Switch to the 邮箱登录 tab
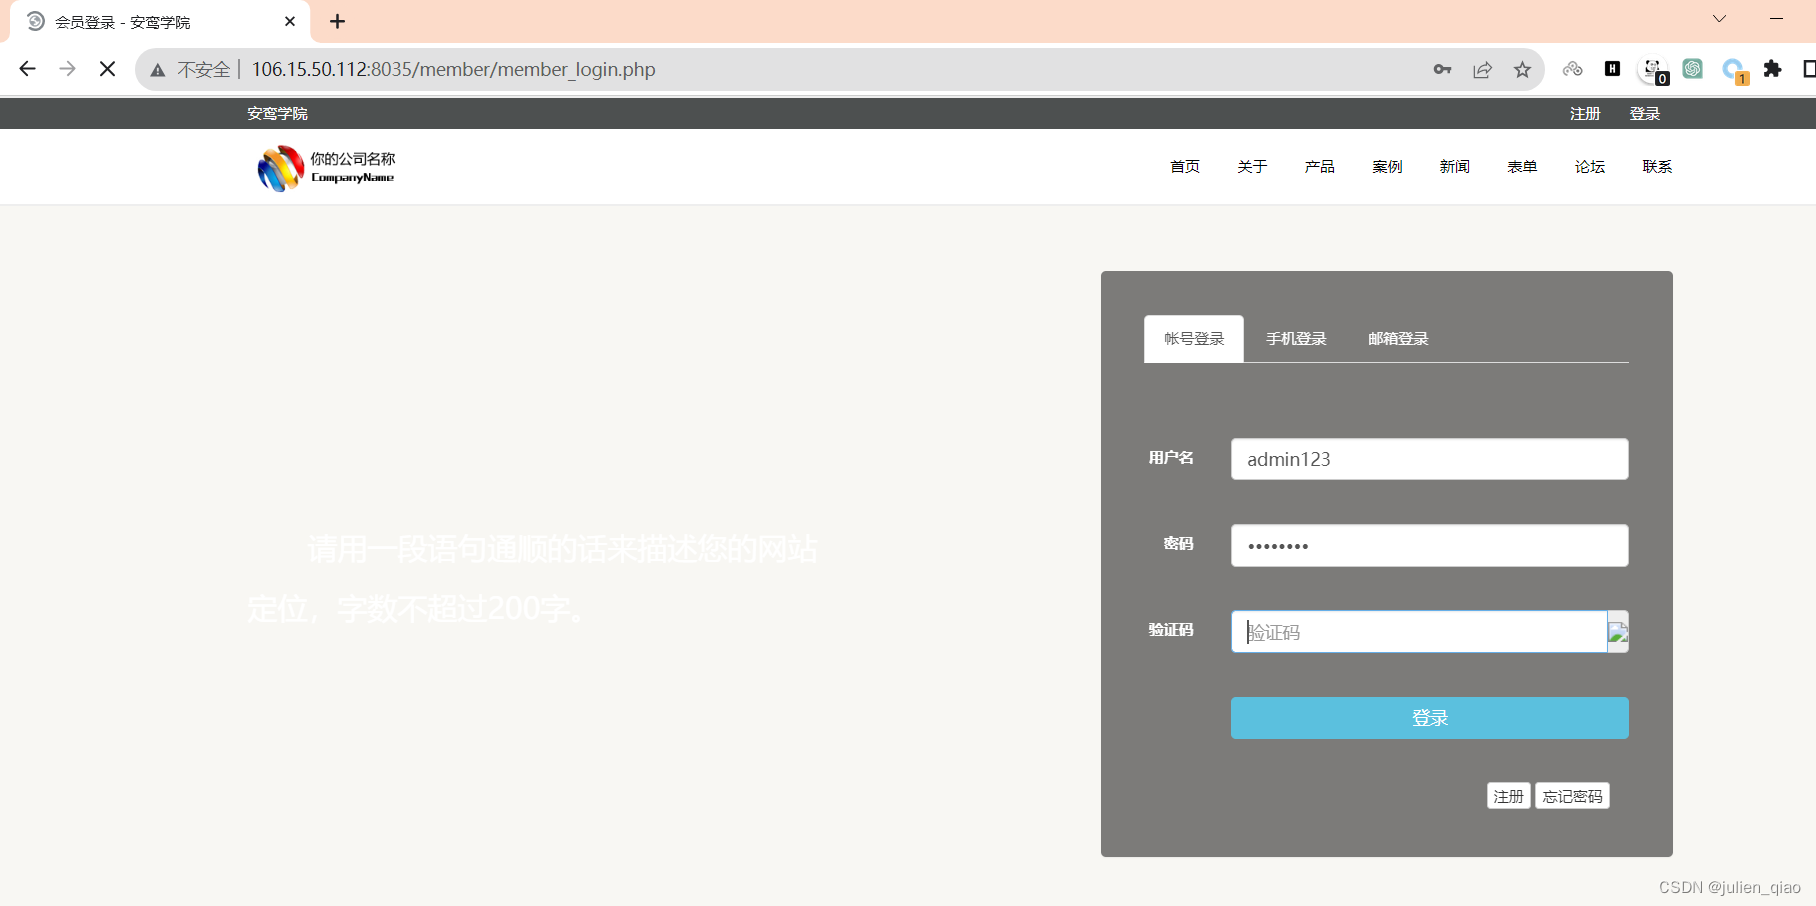The width and height of the screenshot is (1816, 906). click(x=1398, y=339)
